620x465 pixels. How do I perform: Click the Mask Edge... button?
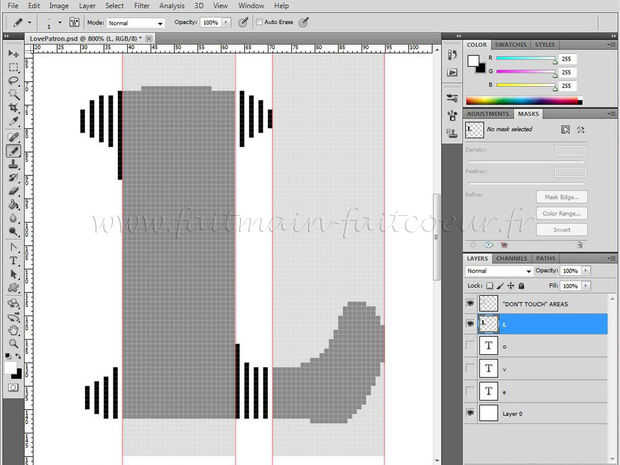tap(561, 196)
